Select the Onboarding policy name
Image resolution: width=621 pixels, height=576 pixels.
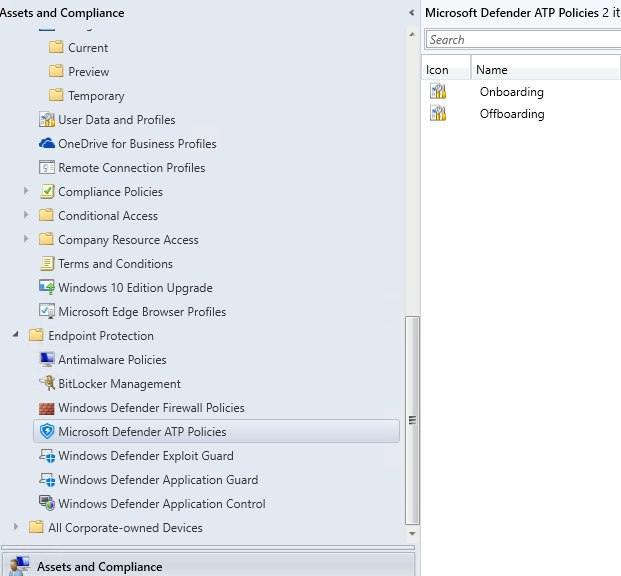(511, 92)
